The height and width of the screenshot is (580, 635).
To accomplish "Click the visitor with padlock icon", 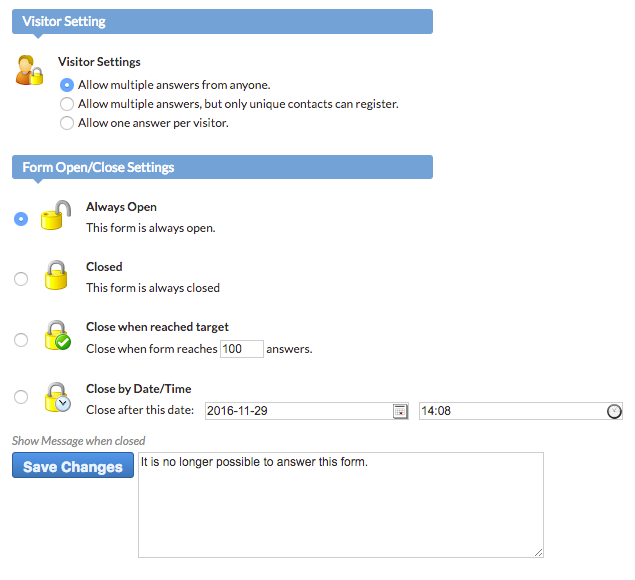I will [x=29, y=70].
